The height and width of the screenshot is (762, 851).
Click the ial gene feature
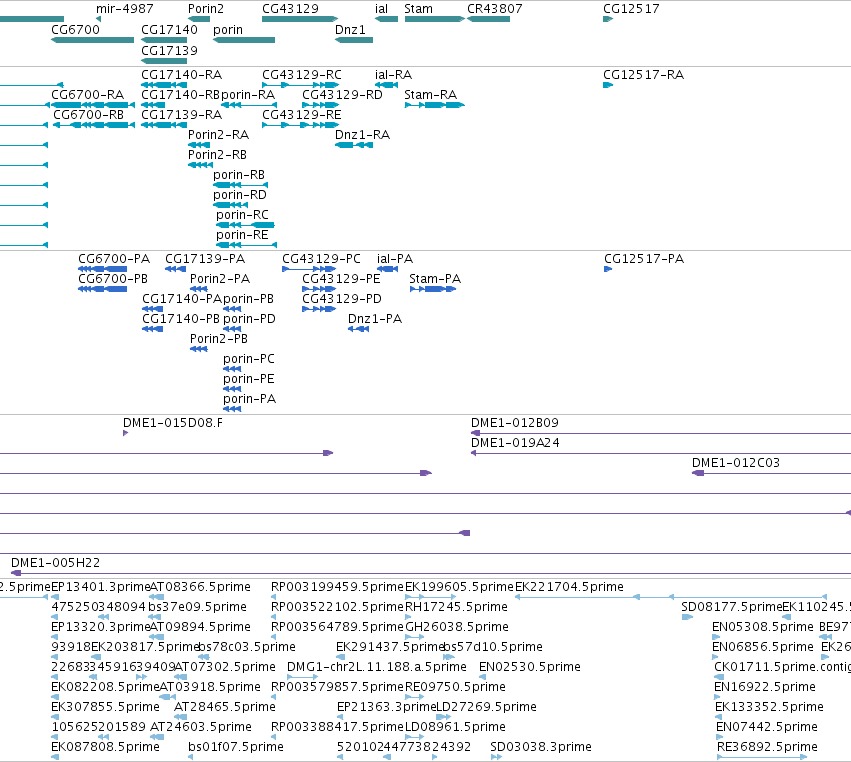pyautogui.click(x=386, y=19)
